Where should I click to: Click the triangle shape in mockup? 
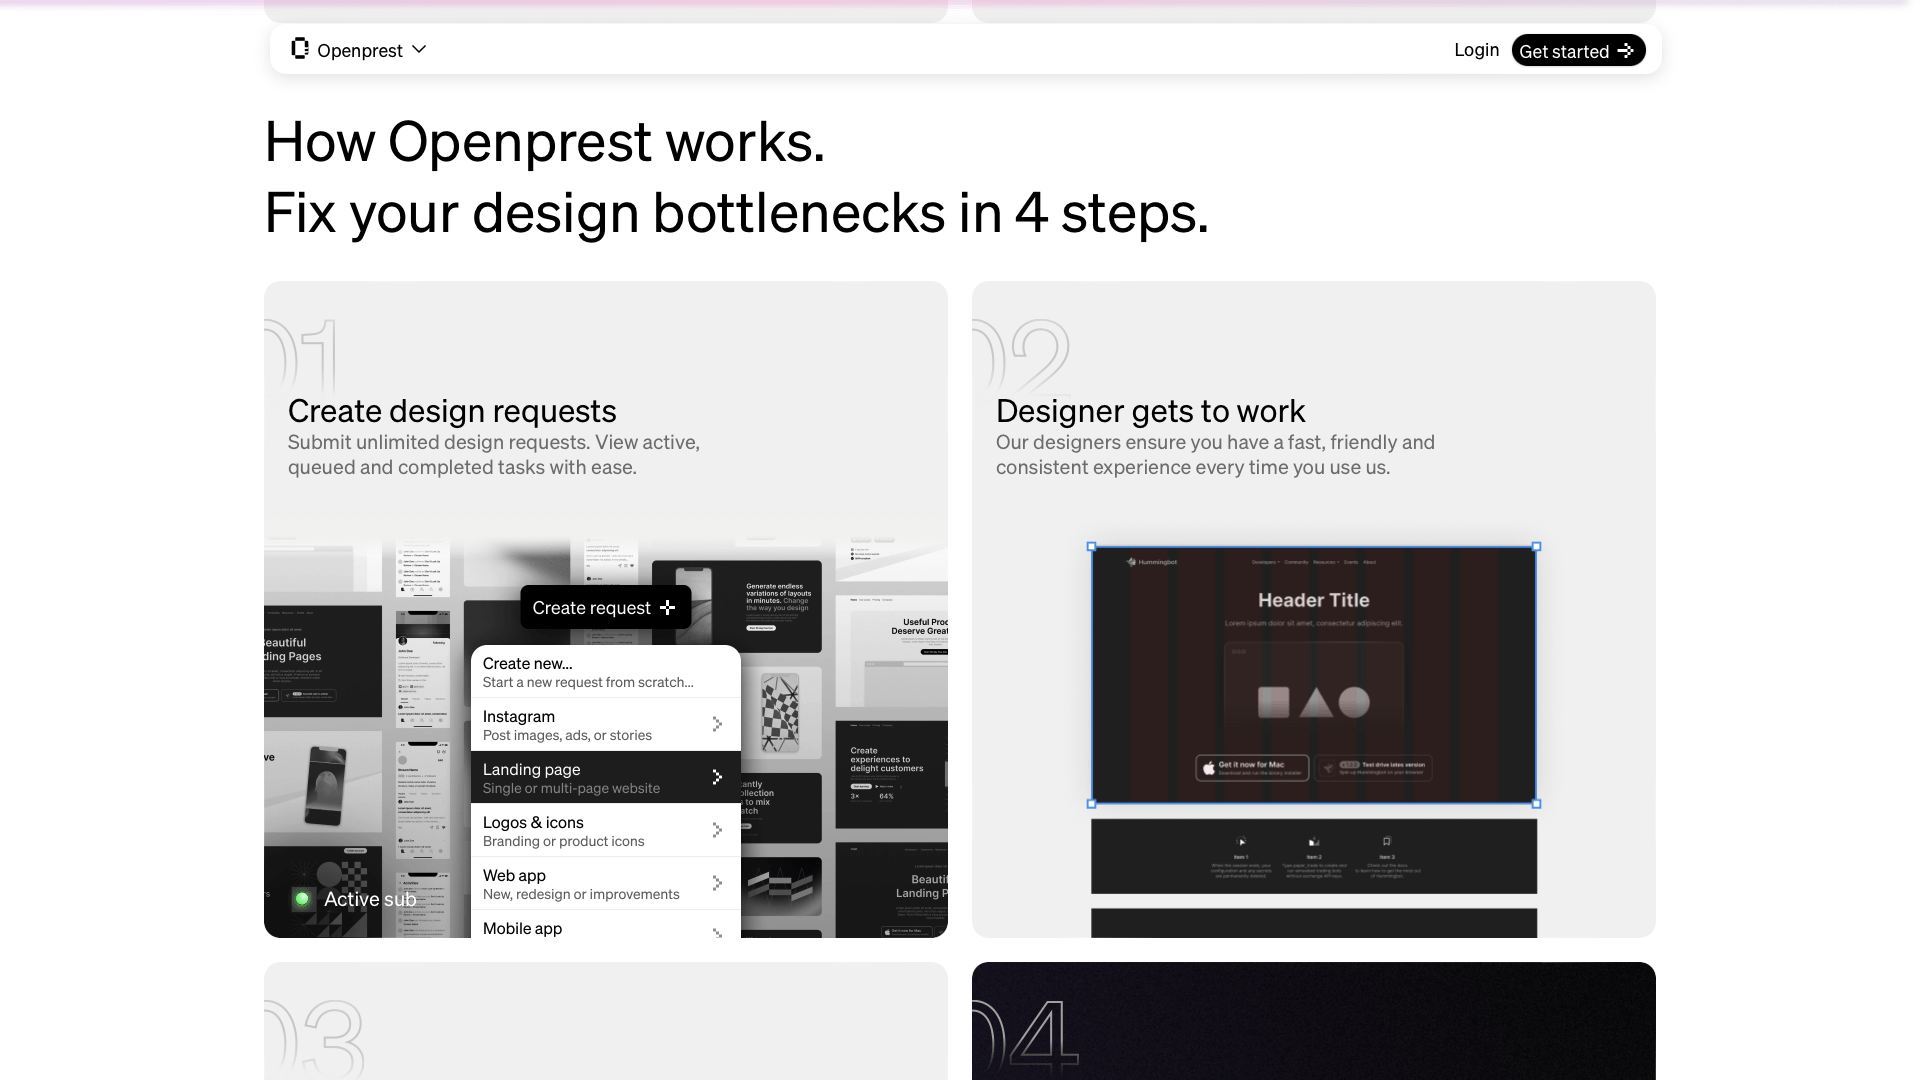(1316, 703)
